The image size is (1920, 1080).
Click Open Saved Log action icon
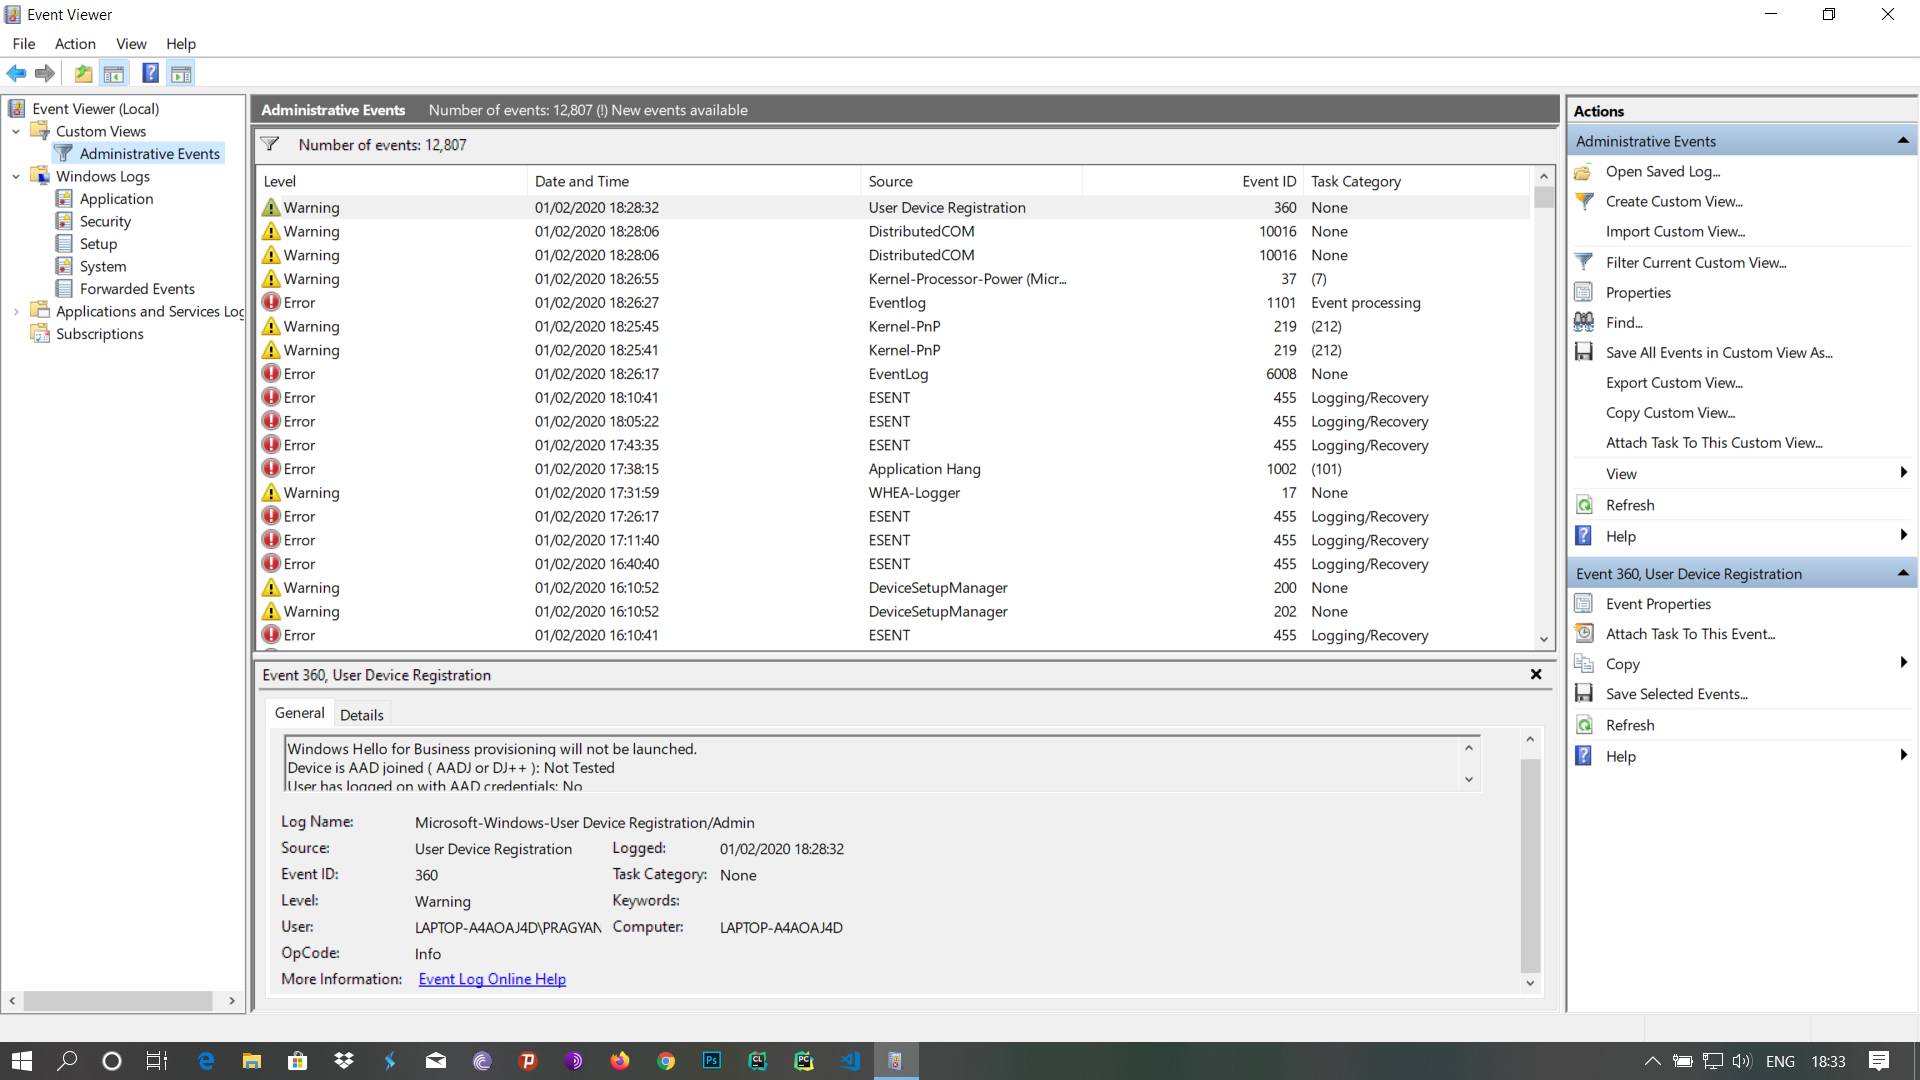point(1584,171)
